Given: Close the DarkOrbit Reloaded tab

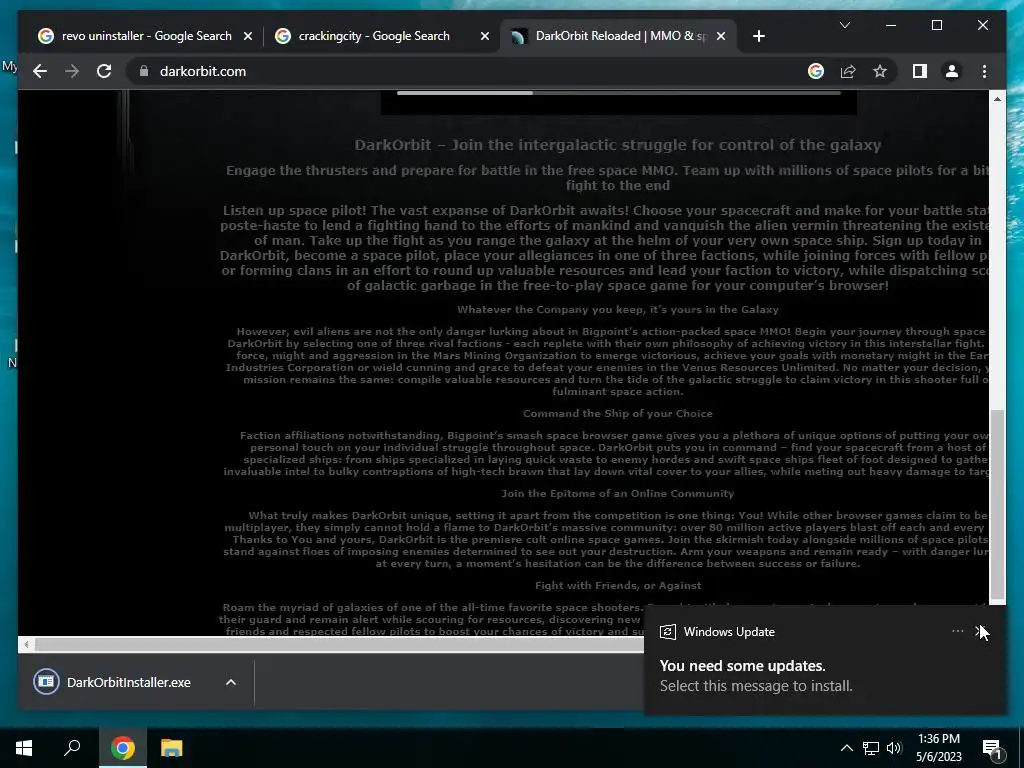Looking at the screenshot, I should 720,36.
